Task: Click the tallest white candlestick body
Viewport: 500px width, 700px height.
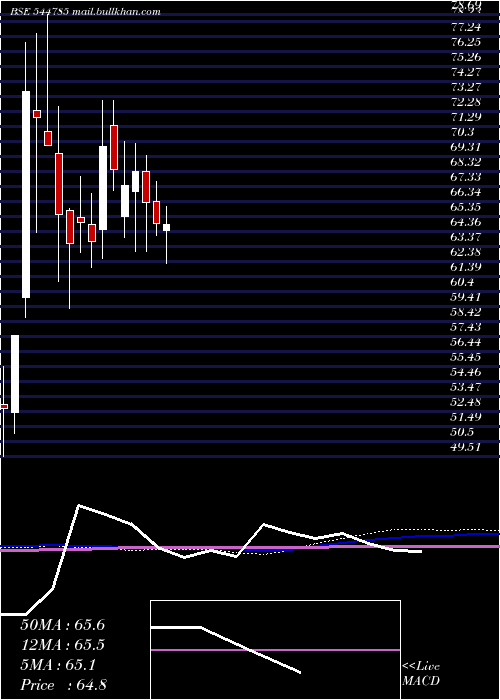Action: [26, 194]
